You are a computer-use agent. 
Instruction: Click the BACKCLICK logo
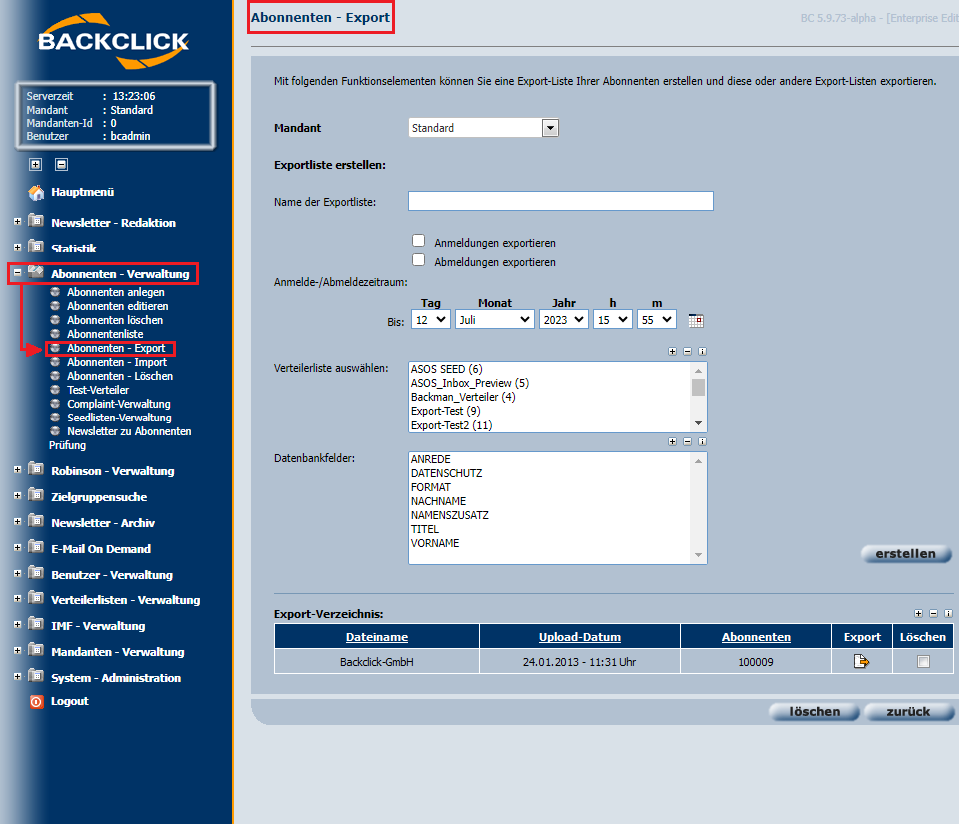coord(114,41)
